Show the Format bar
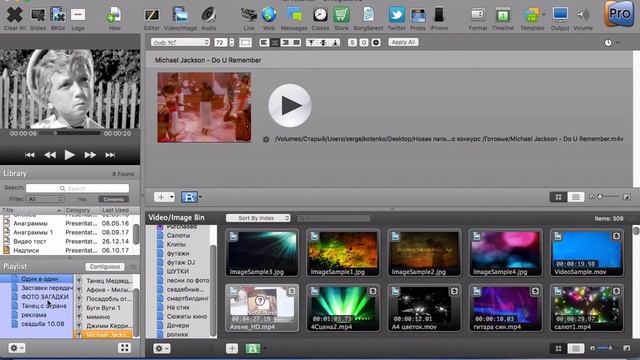The image size is (640, 360). coord(478,16)
